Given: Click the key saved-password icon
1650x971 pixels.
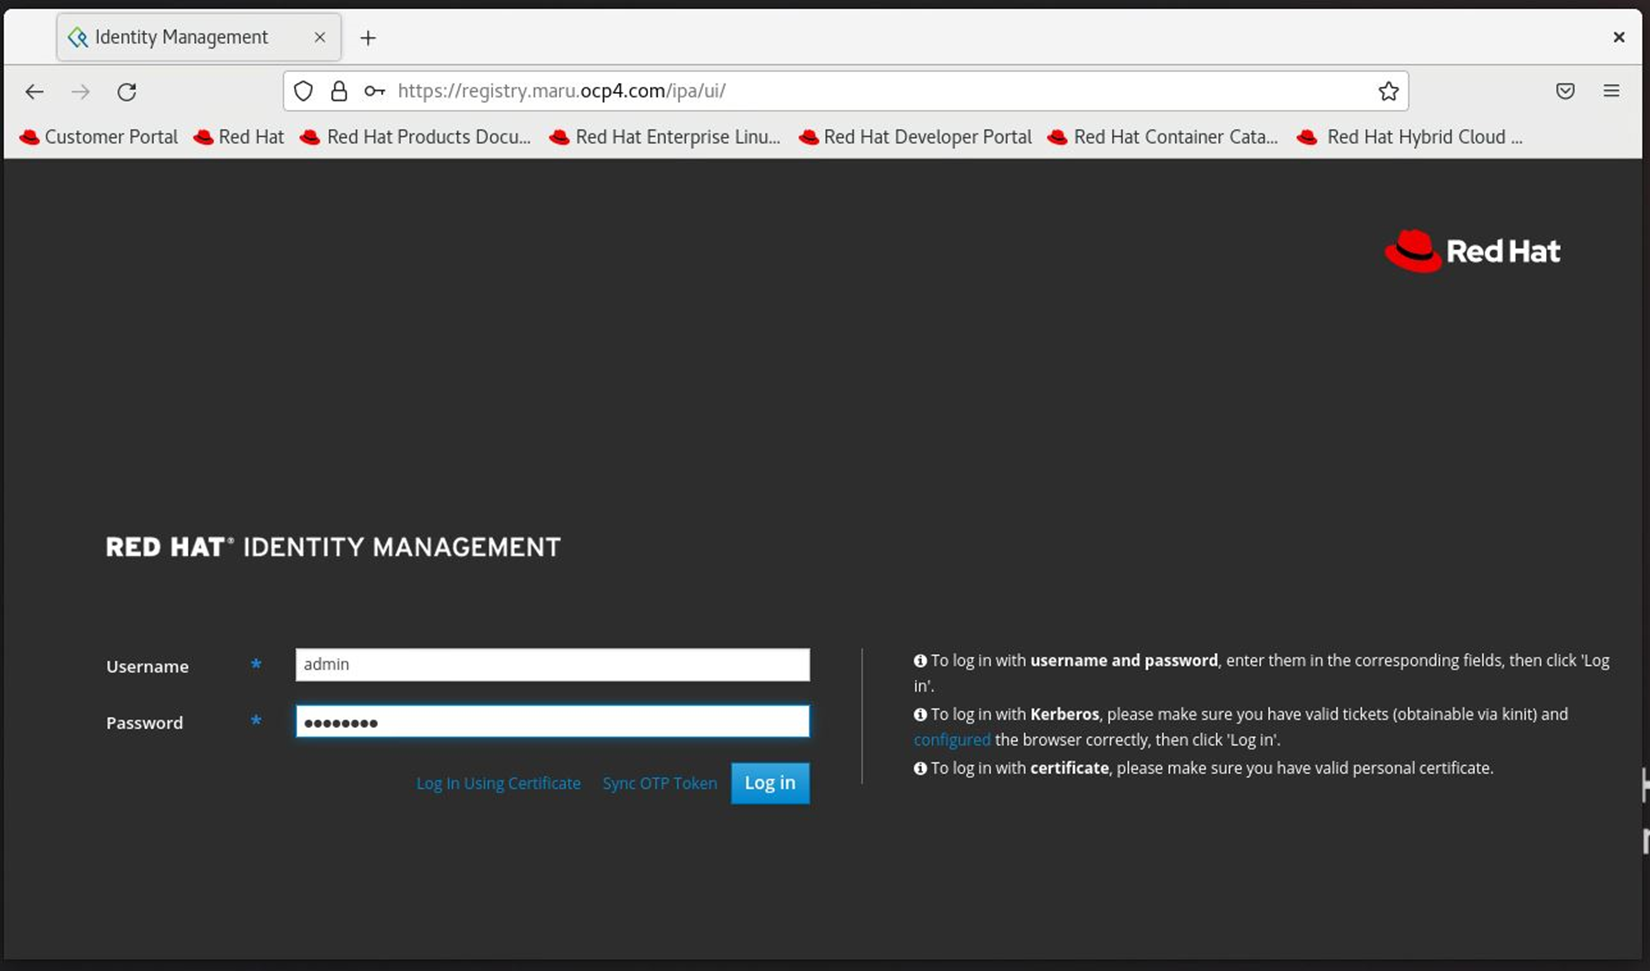Looking at the screenshot, I should 375,91.
